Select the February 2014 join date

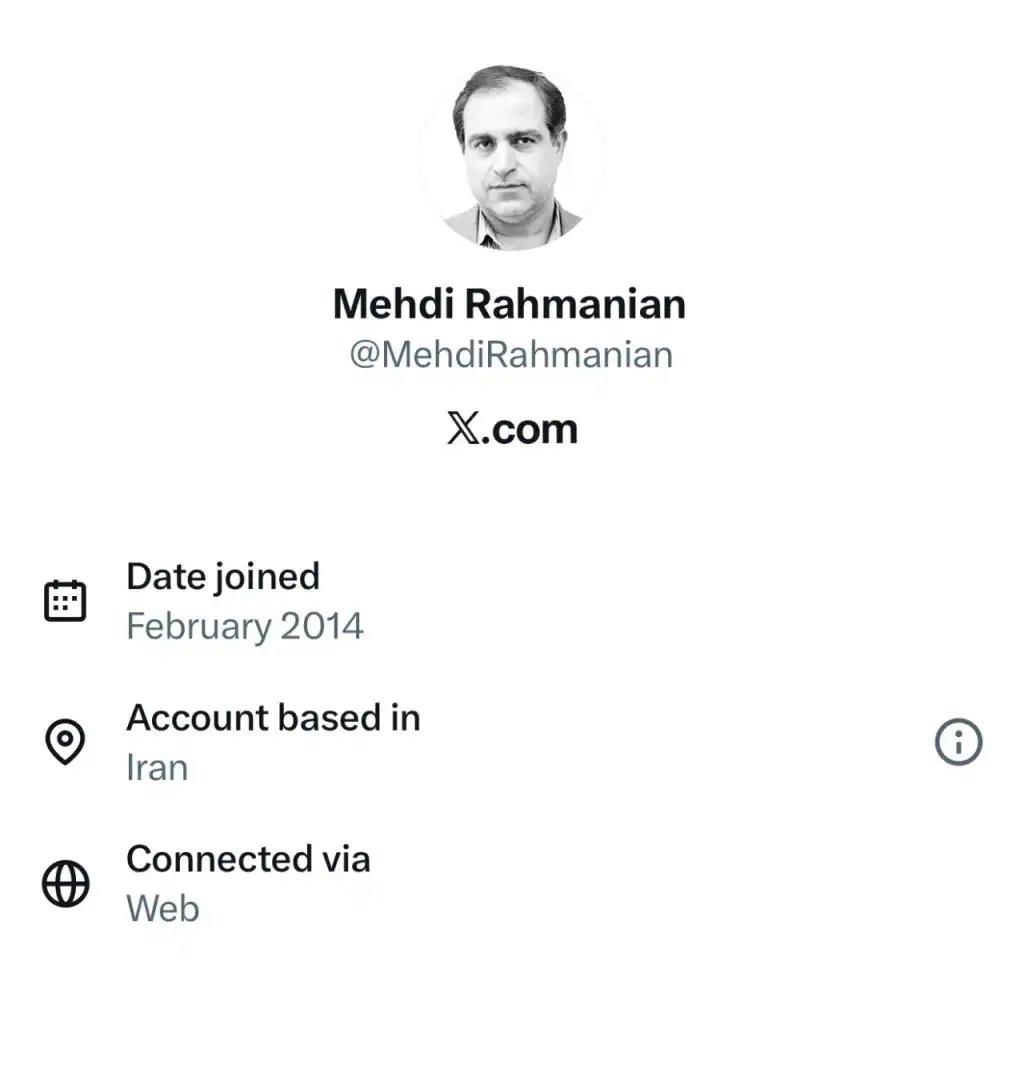point(245,625)
